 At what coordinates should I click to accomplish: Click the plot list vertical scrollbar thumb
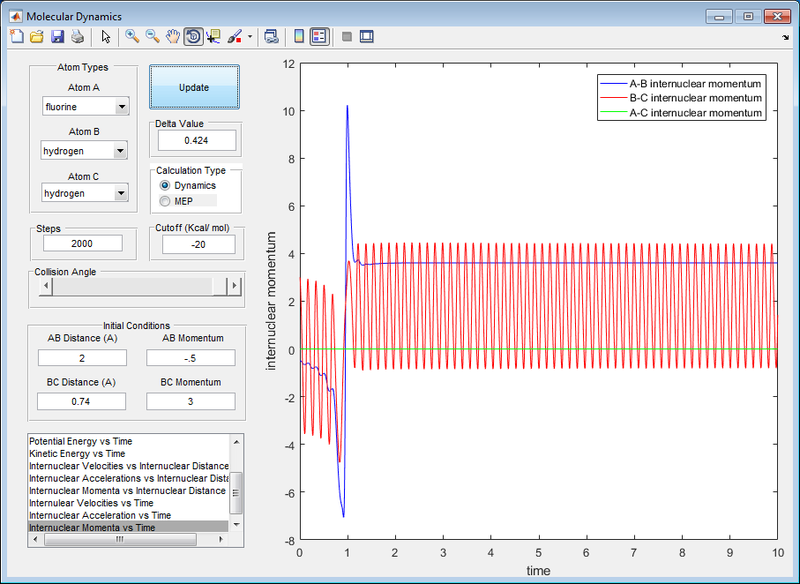[x=236, y=493]
